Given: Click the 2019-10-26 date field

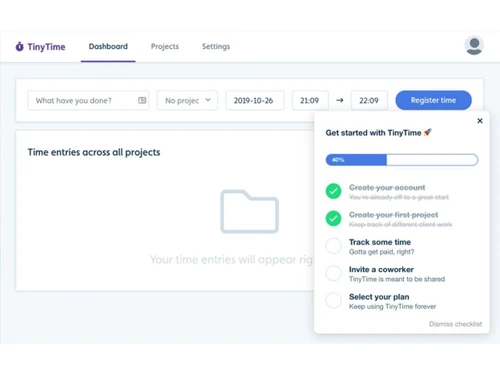Looking at the screenshot, I should [255, 100].
